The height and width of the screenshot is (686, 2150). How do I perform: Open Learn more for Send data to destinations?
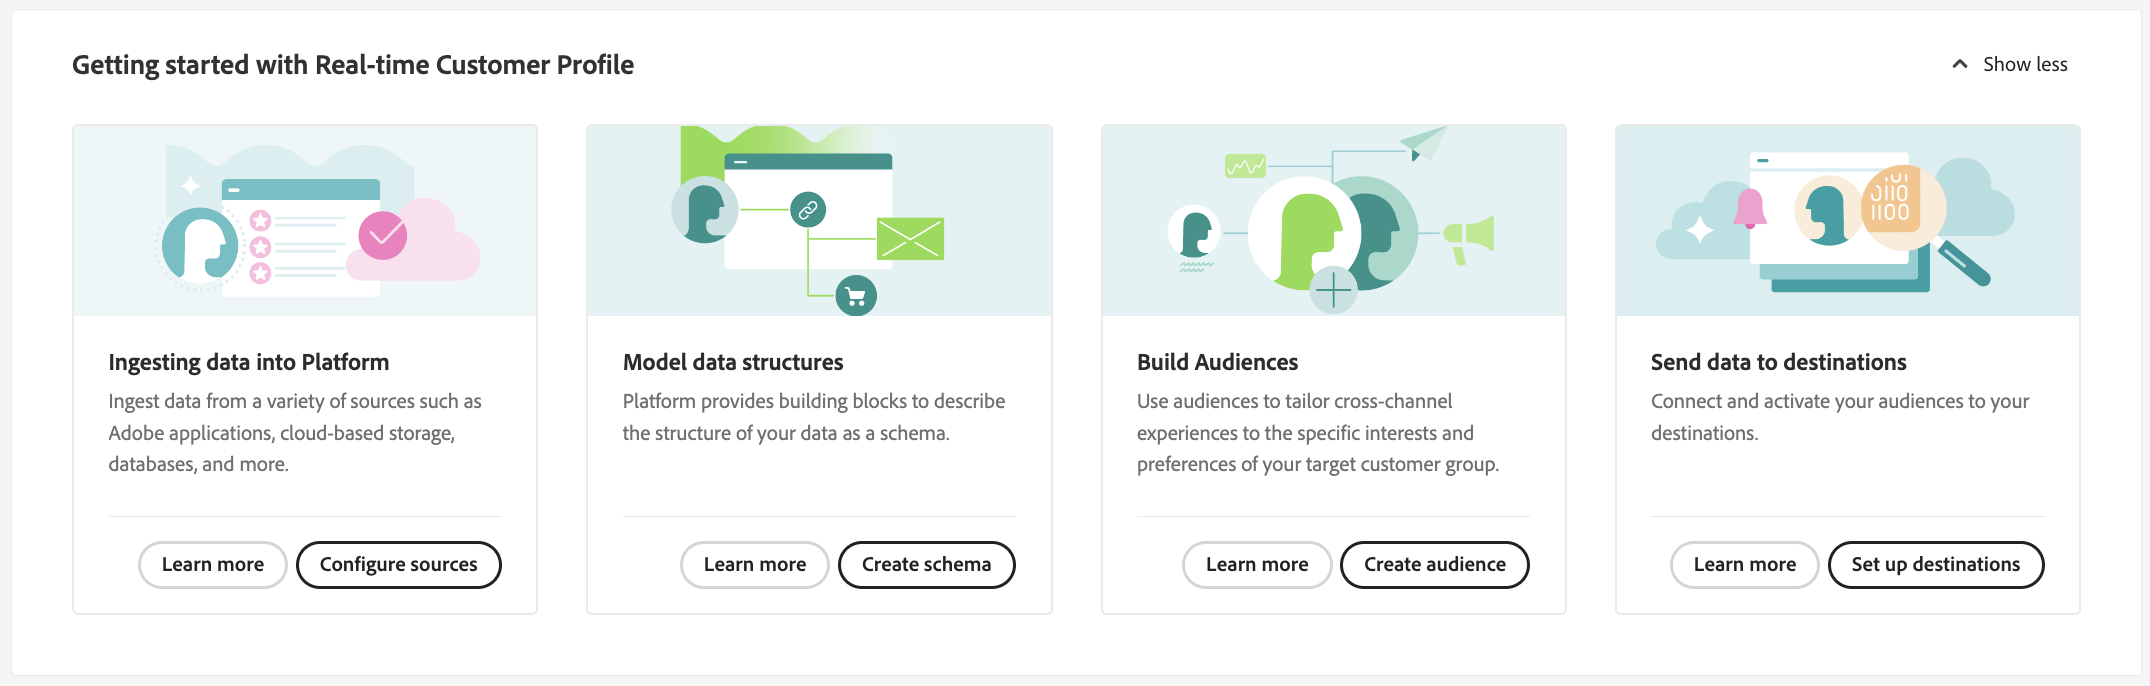(x=1745, y=565)
